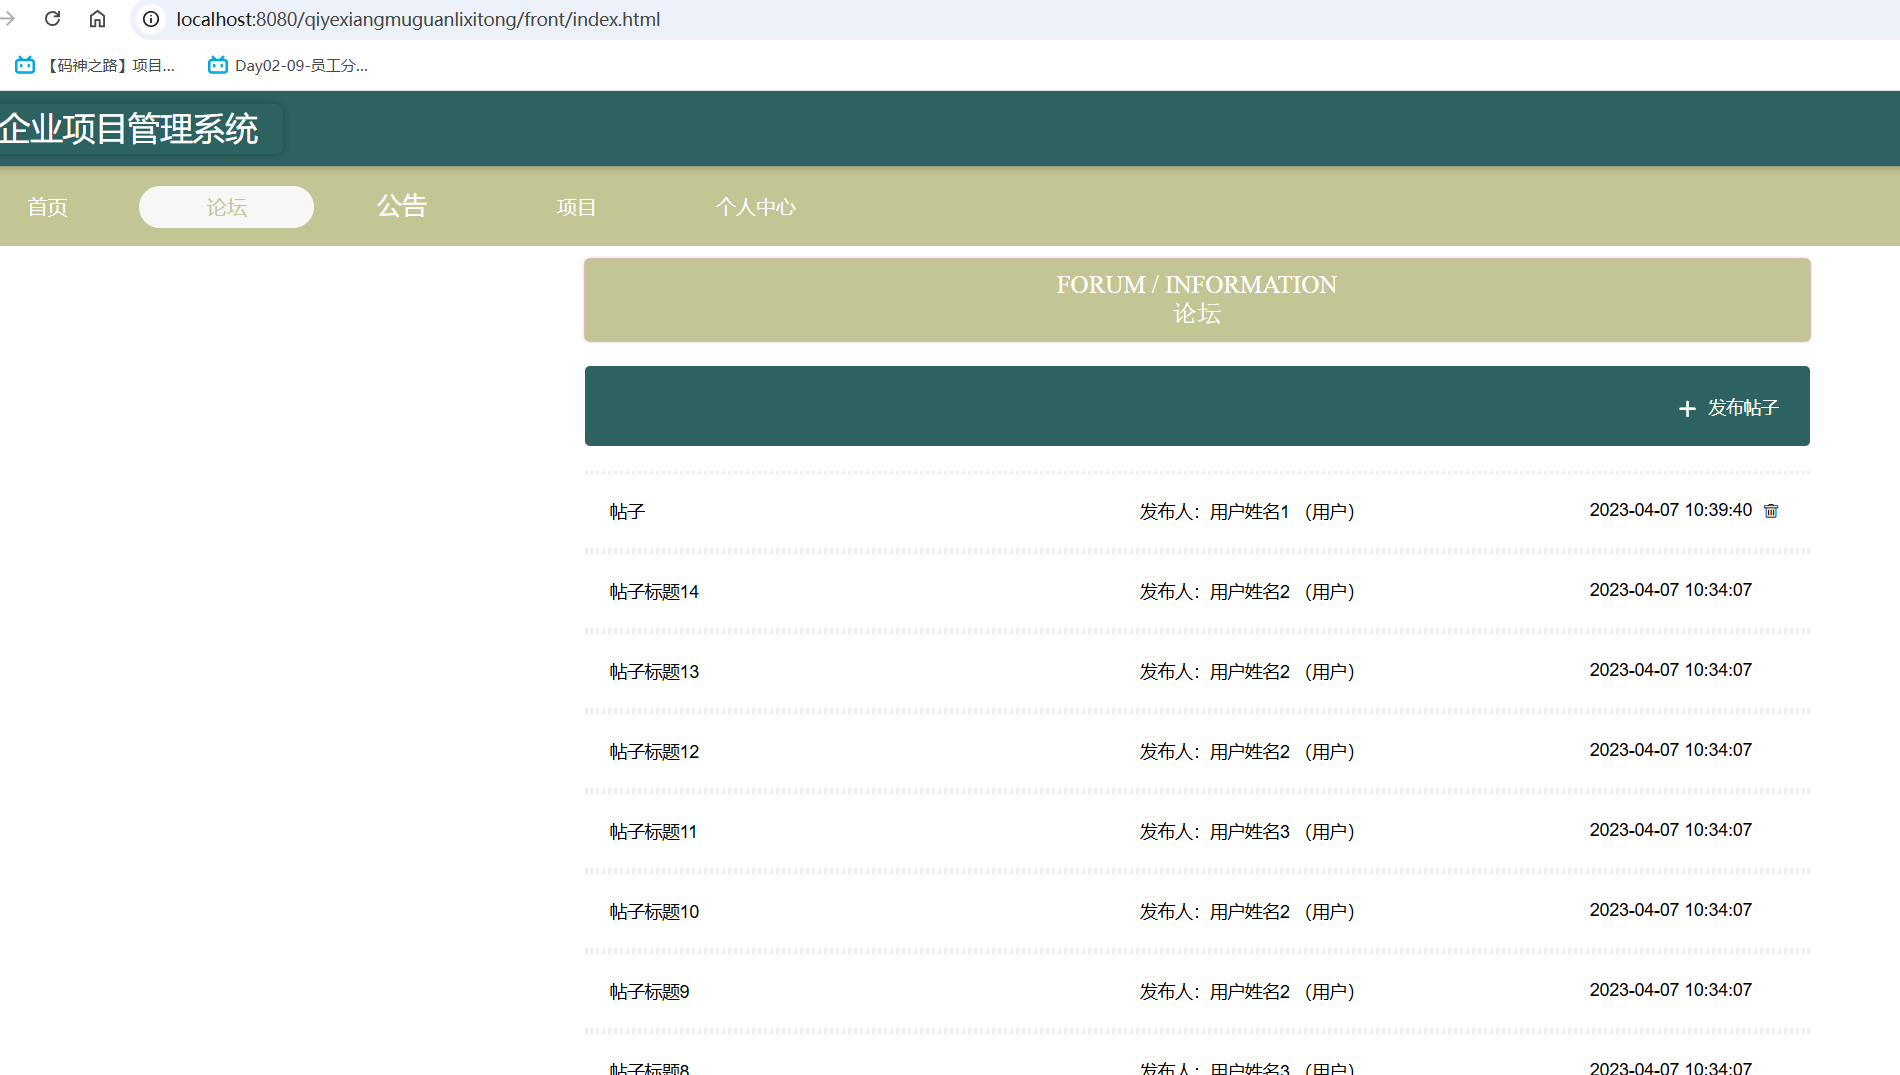The image size is (1900, 1075).
Task: Open the Day02-09-员工分 bookmark
Action: pos(288,65)
